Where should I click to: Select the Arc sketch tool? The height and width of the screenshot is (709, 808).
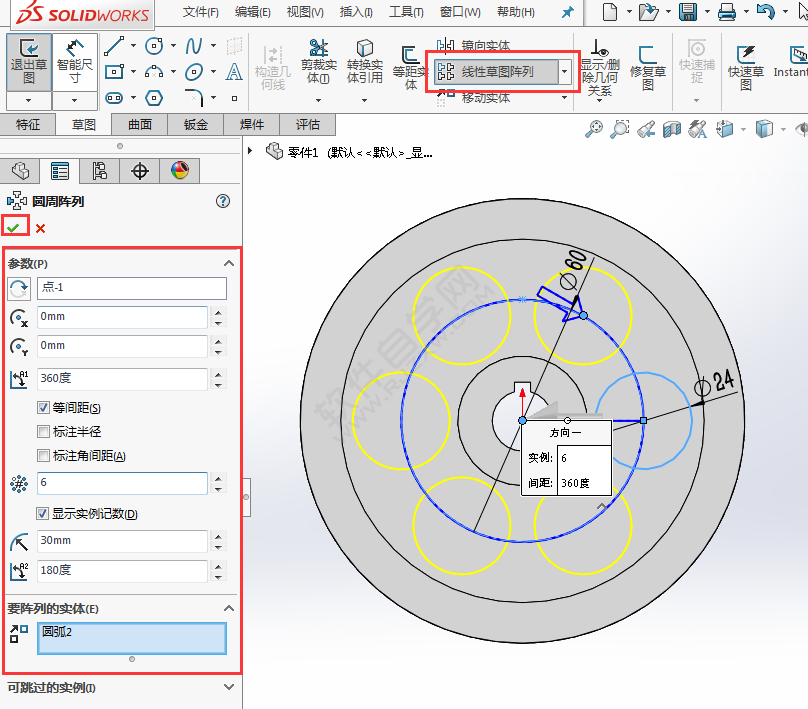(154, 72)
